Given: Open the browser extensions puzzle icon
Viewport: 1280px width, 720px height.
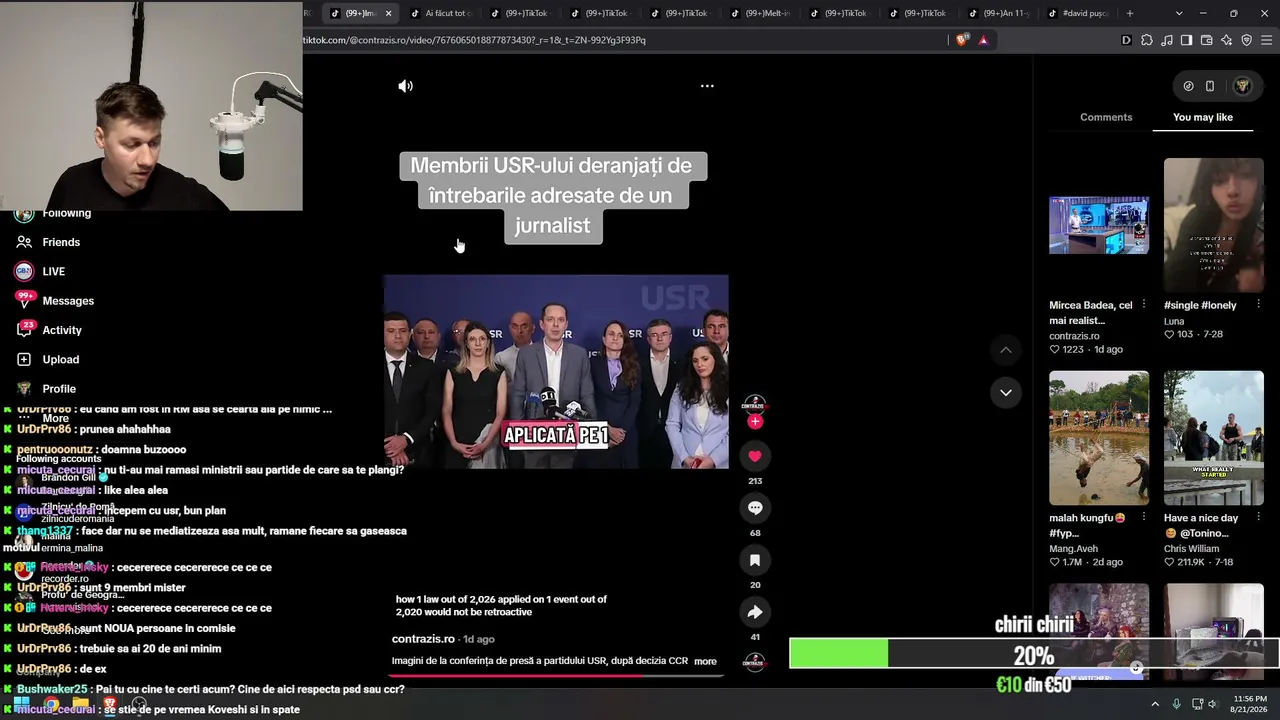Looking at the screenshot, I should [1146, 40].
